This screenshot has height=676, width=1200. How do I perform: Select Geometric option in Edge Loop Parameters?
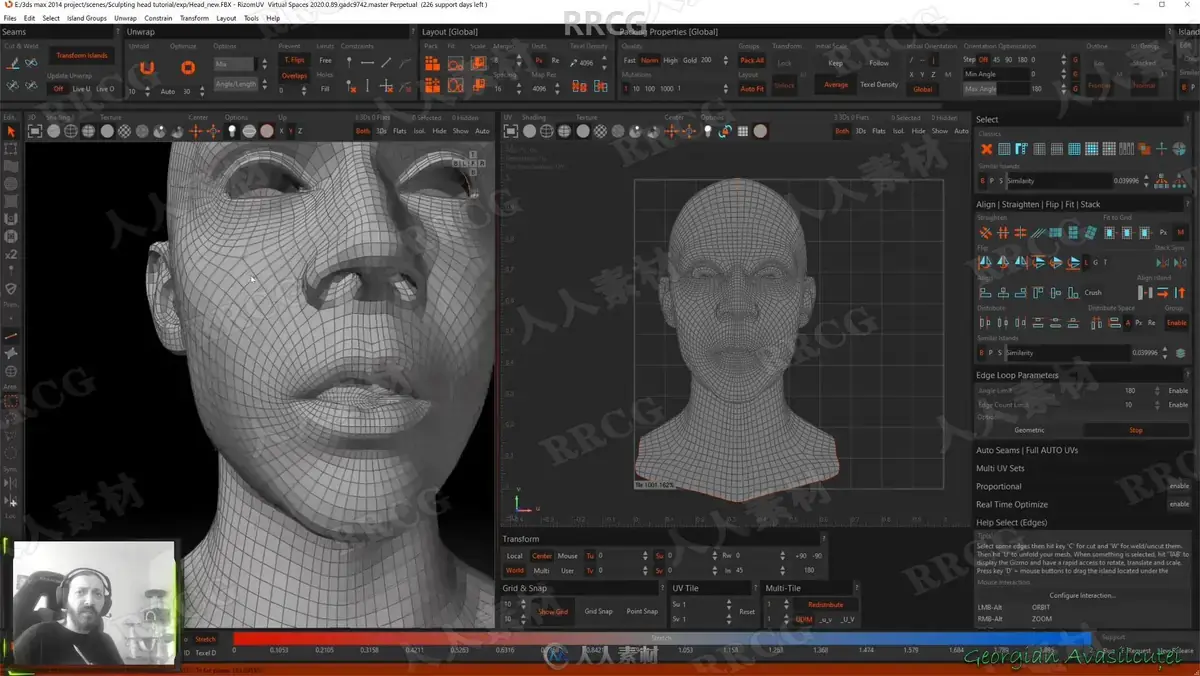coord(1029,430)
